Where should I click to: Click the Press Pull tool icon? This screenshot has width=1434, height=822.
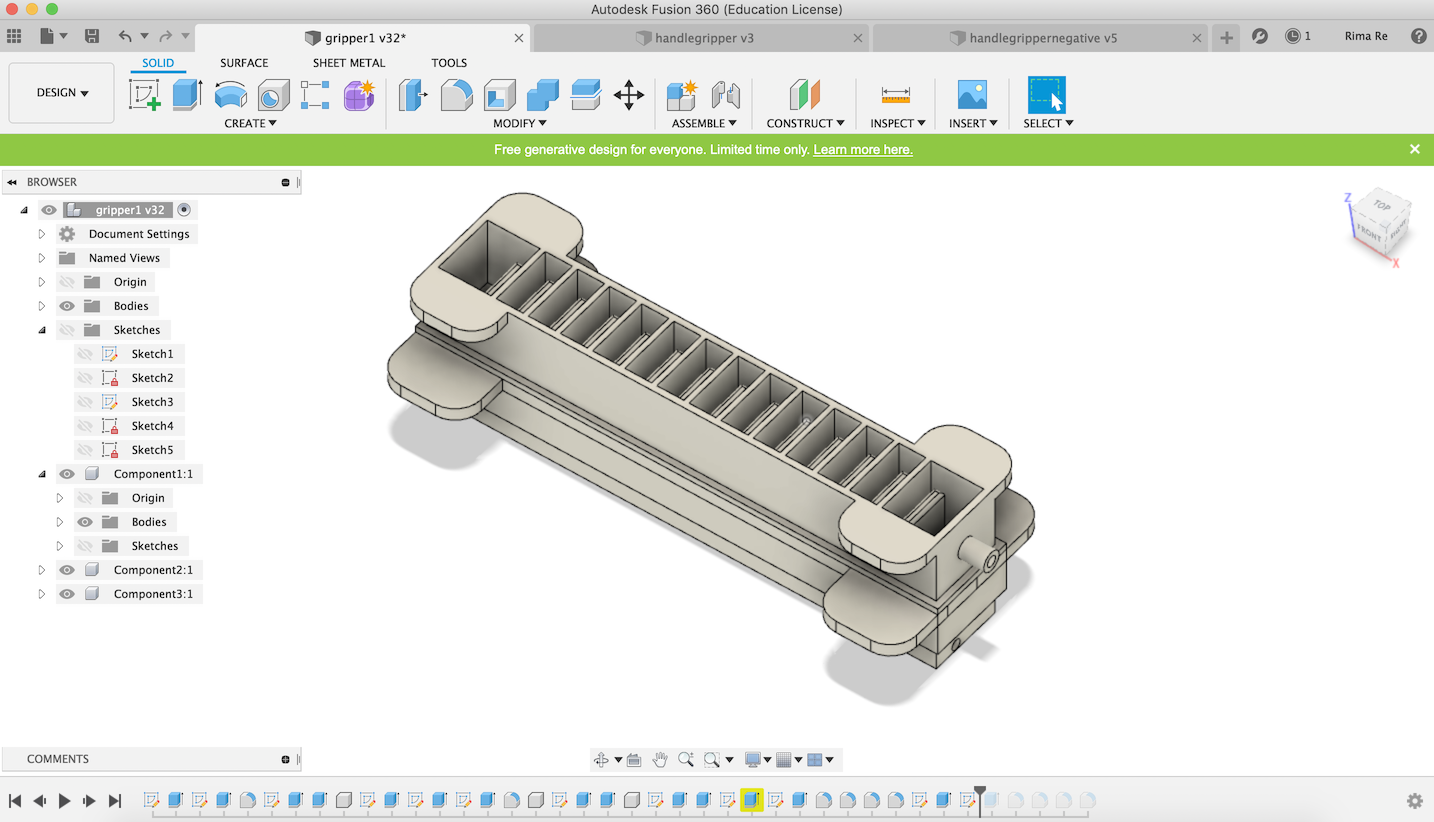(x=413, y=95)
